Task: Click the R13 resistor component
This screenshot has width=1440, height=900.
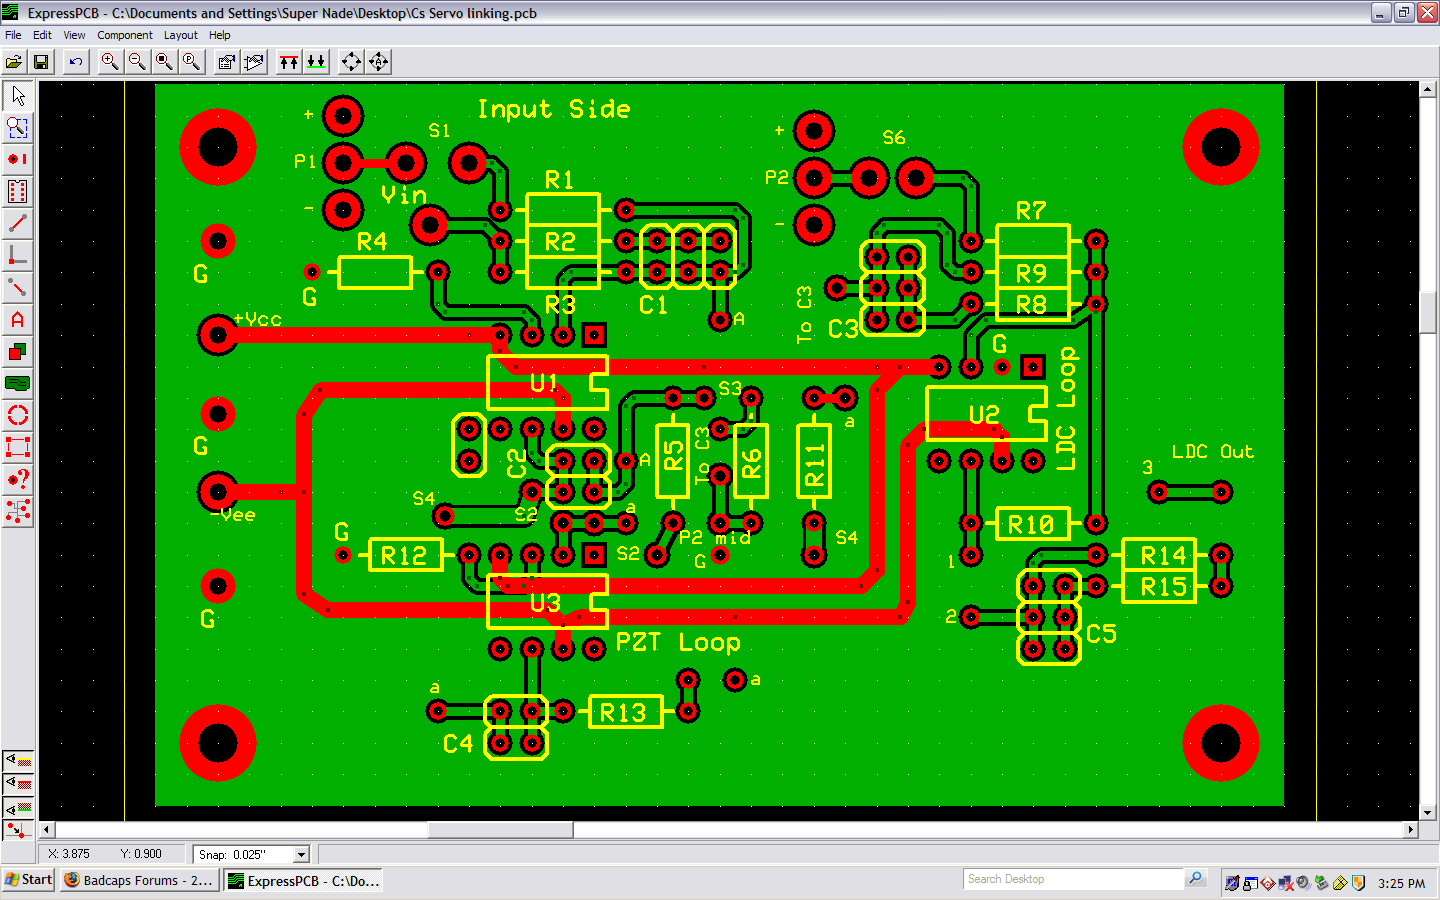Action: click(x=625, y=712)
